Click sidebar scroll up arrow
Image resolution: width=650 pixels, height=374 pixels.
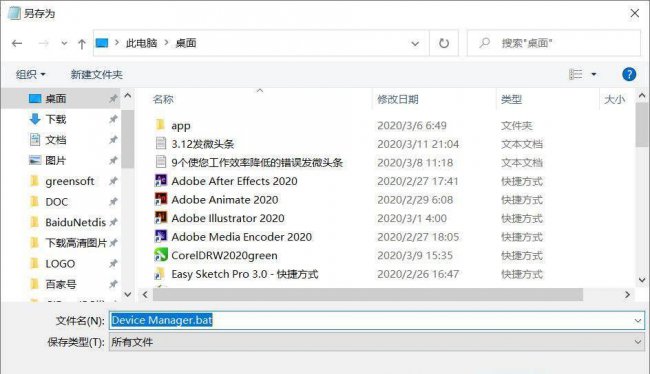[128, 96]
